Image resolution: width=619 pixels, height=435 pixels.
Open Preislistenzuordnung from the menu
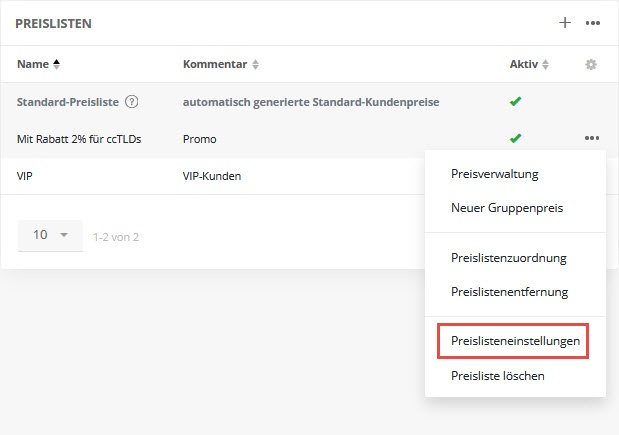(508, 258)
